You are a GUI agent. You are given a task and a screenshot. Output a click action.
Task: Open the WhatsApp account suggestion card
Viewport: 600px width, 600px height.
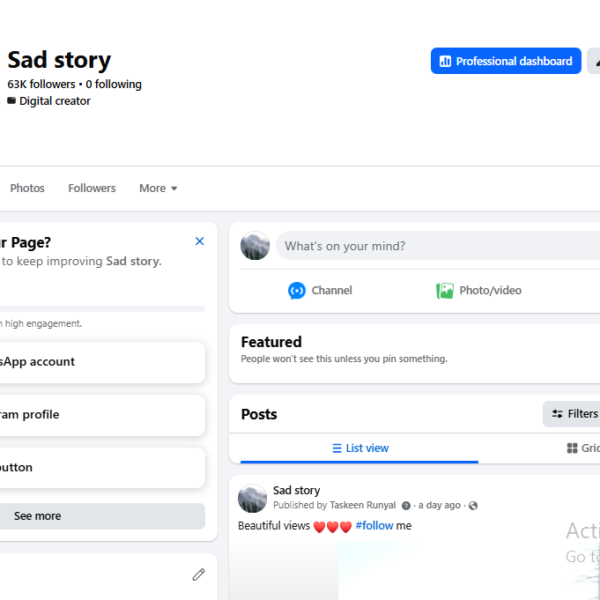[x=101, y=362]
